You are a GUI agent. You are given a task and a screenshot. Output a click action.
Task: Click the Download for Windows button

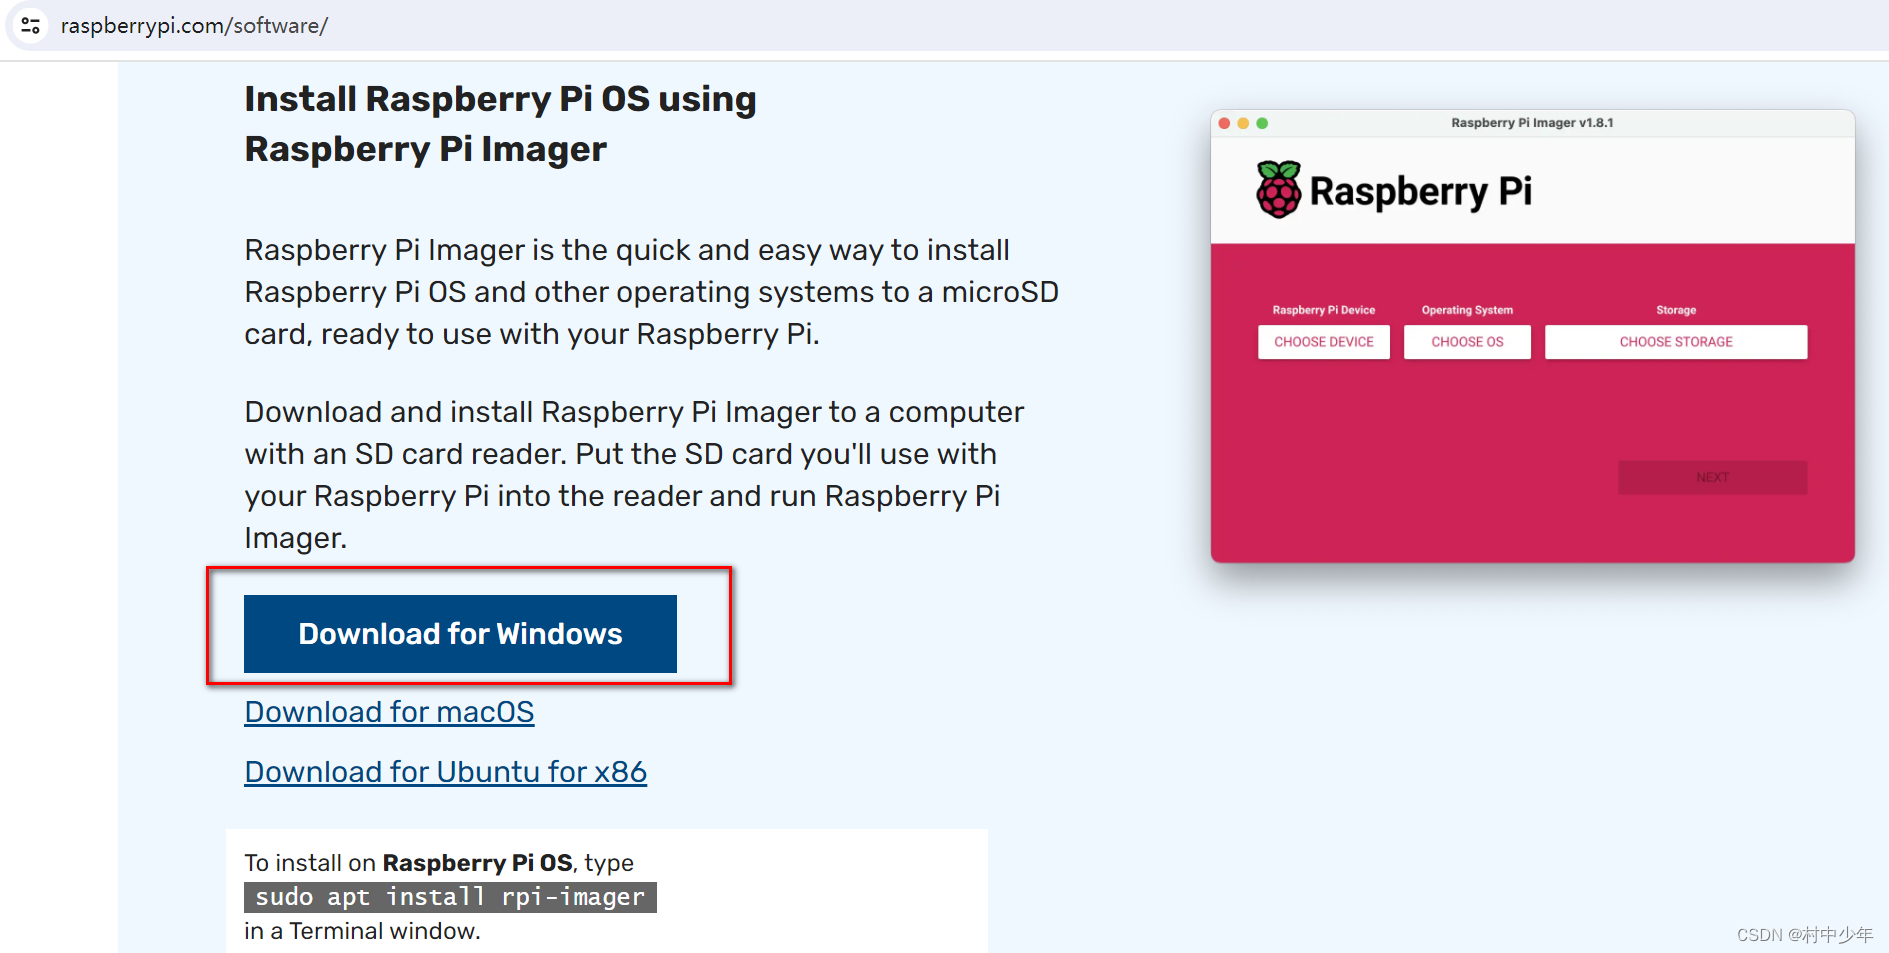click(x=460, y=634)
